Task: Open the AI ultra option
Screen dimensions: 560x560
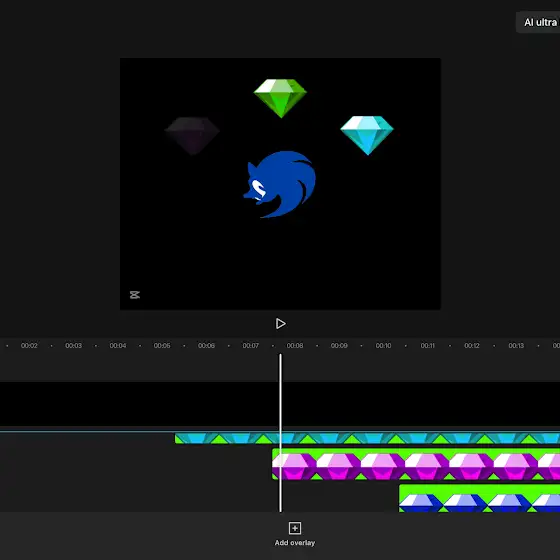Action: tap(539, 22)
